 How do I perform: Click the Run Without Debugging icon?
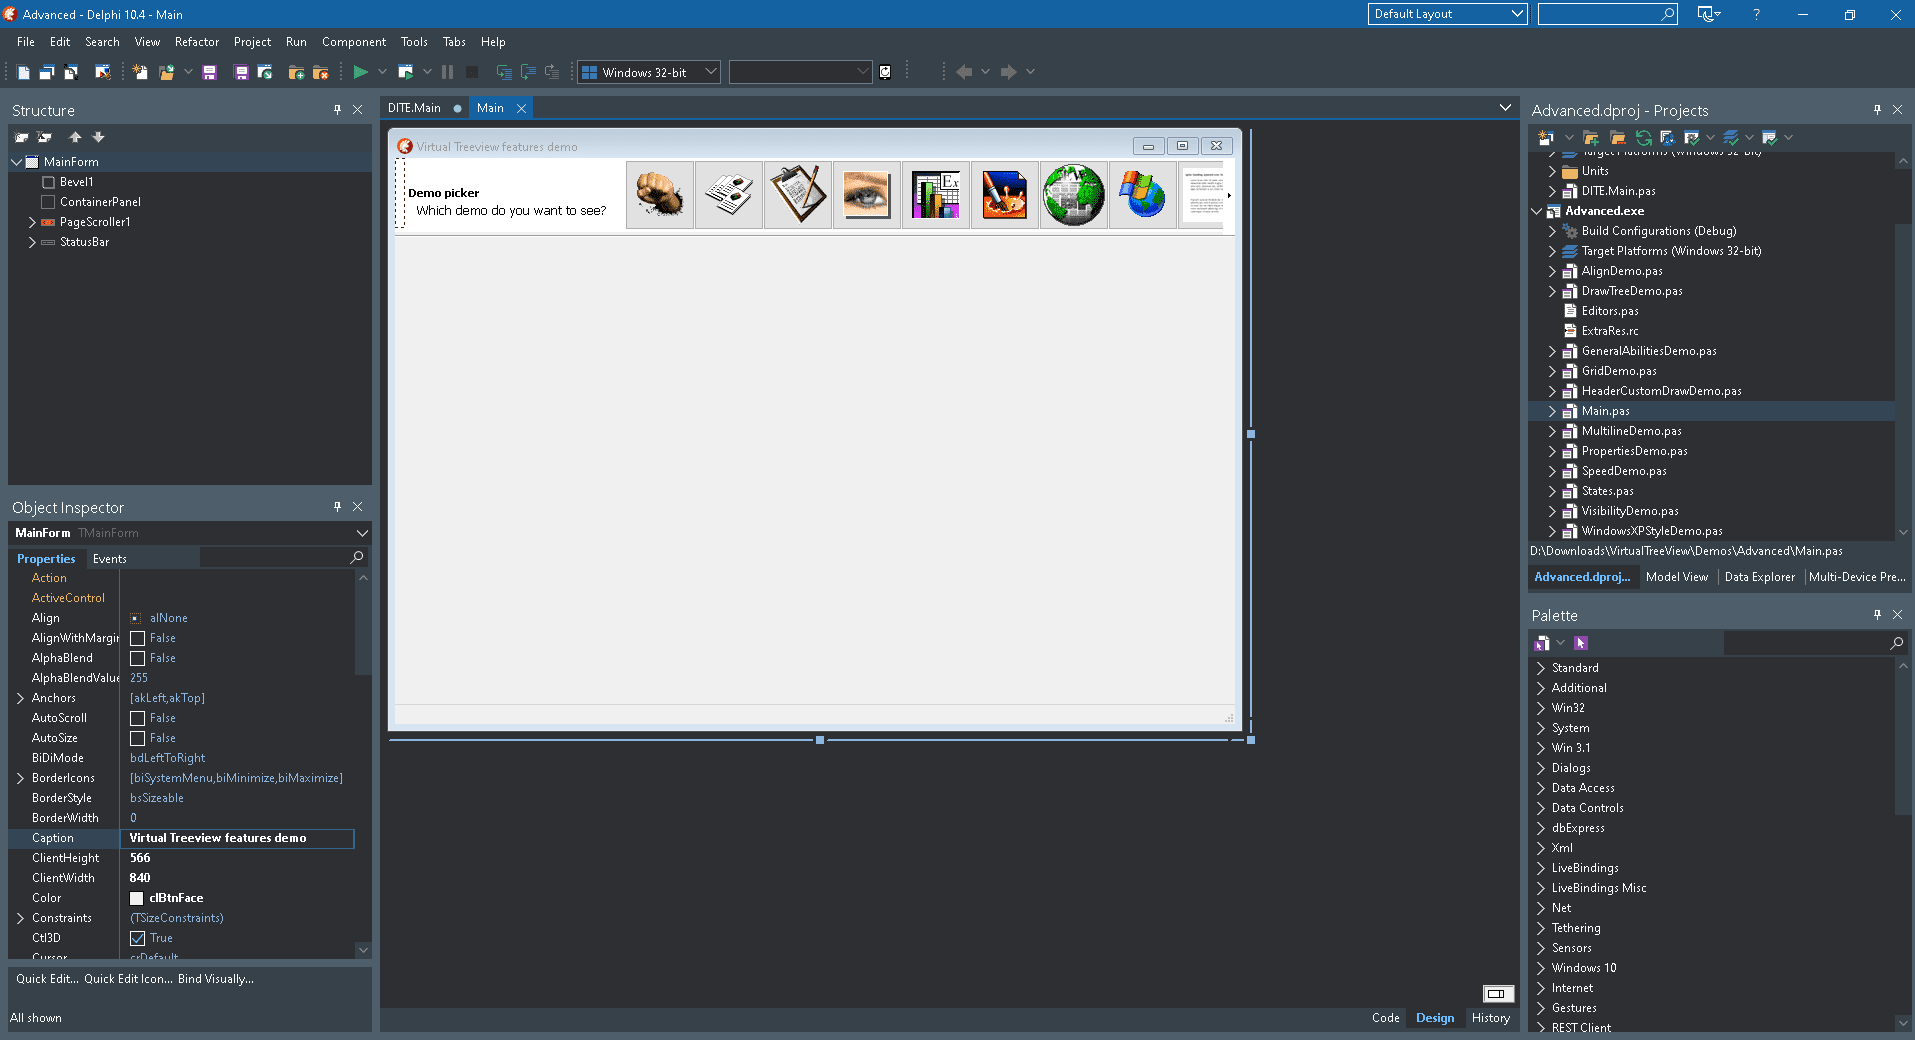point(405,72)
